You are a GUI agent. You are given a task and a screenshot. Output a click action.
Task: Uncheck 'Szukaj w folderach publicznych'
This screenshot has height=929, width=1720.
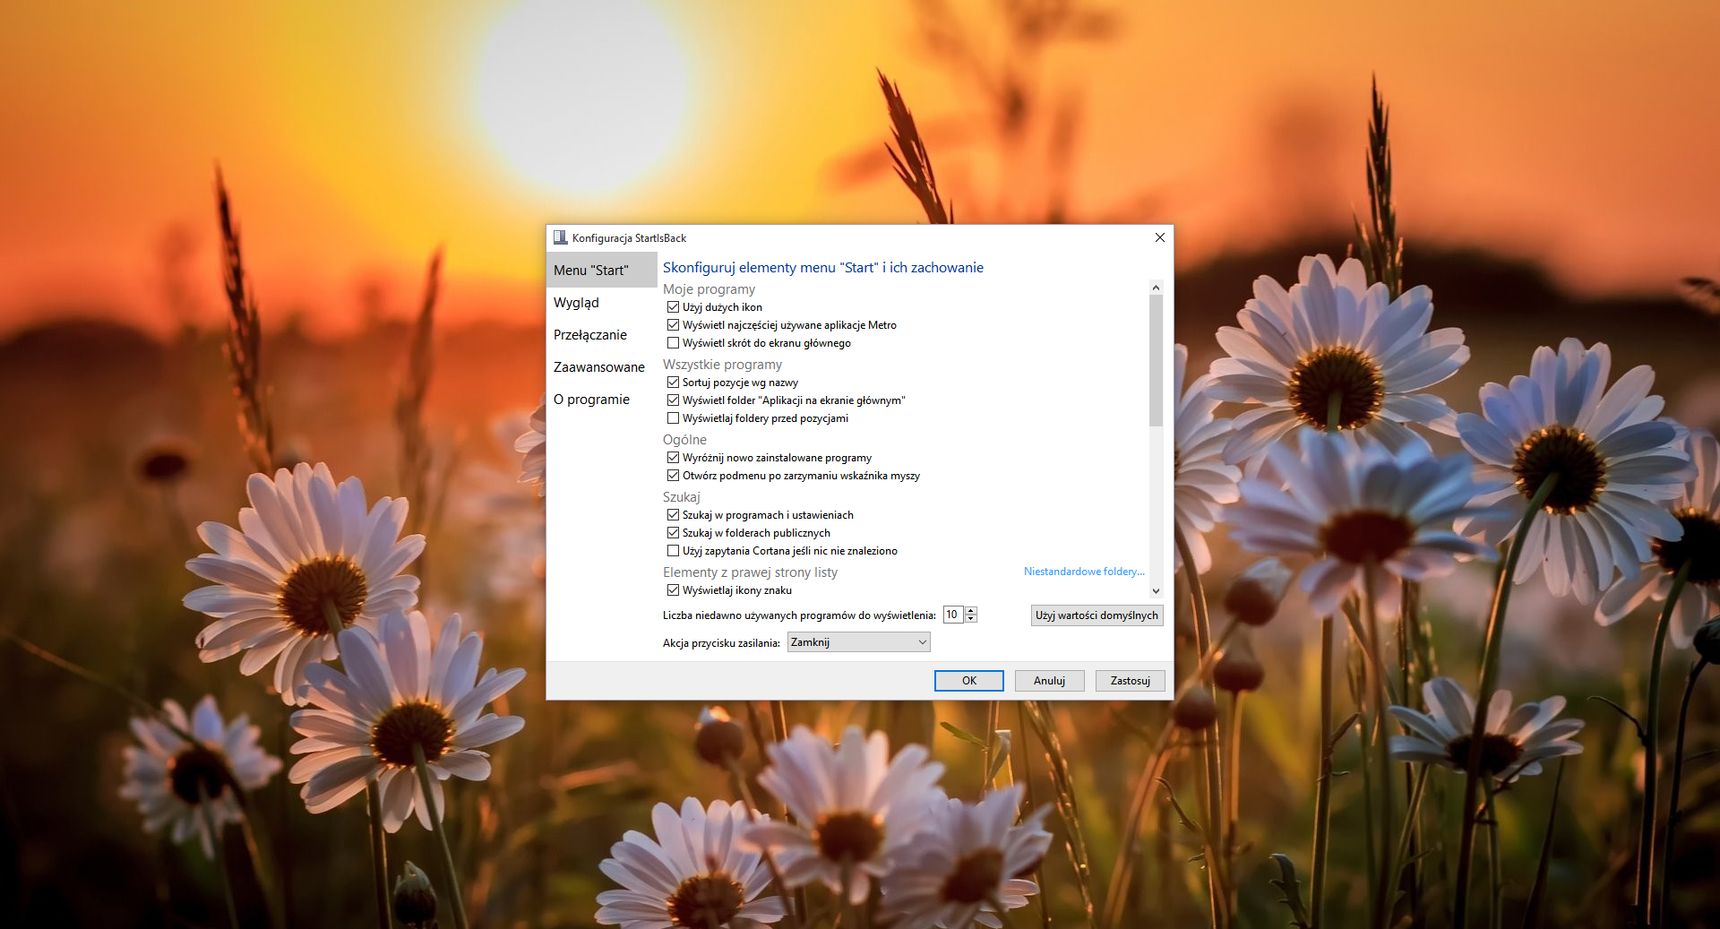pyautogui.click(x=673, y=533)
